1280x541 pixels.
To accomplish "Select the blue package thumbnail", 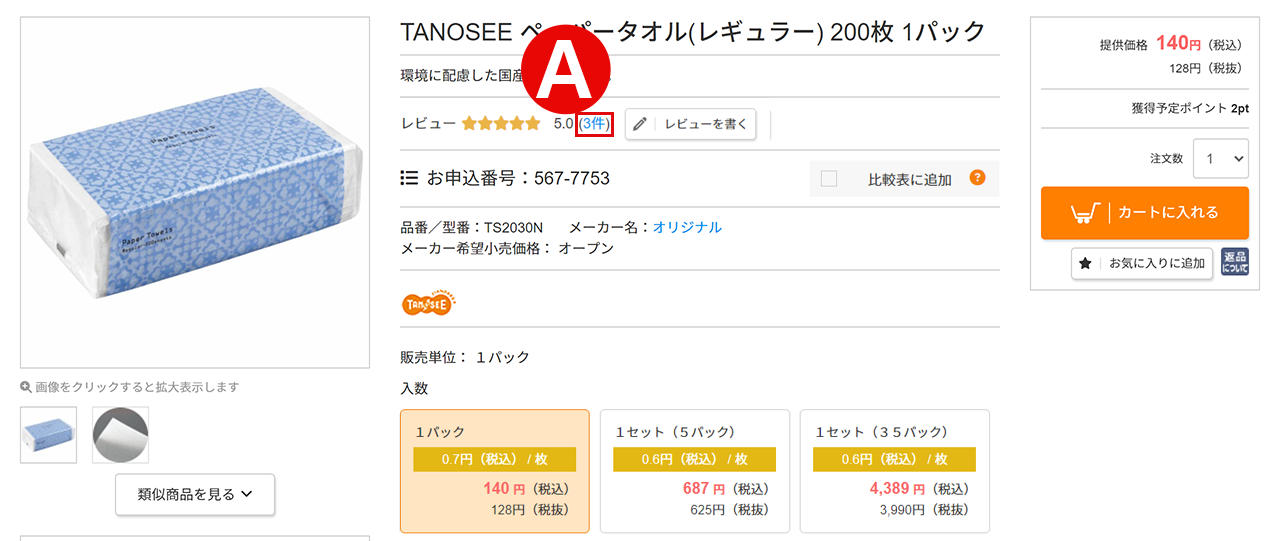I will pyautogui.click(x=48, y=434).
